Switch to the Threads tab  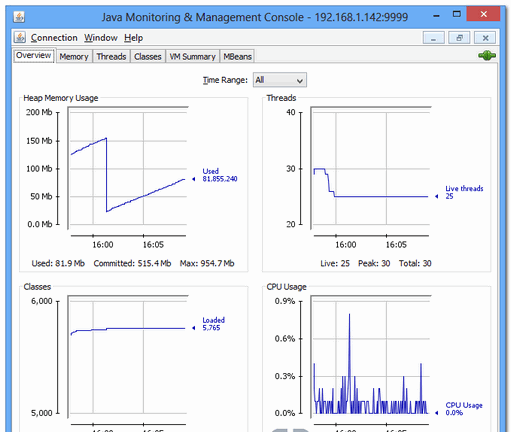[x=111, y=56]
